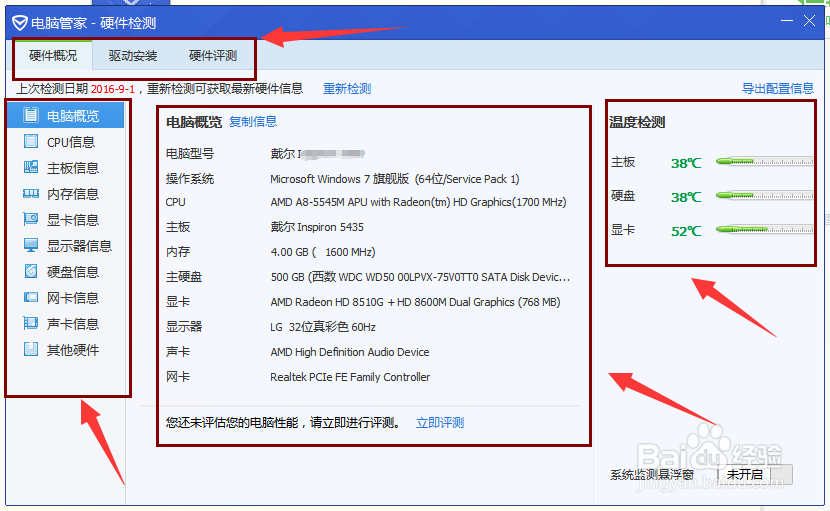Image resolution: width=830 pixels, height=511 pixels.
Task: Click the 导出配置信息 link
Action: tap(778, 88)
